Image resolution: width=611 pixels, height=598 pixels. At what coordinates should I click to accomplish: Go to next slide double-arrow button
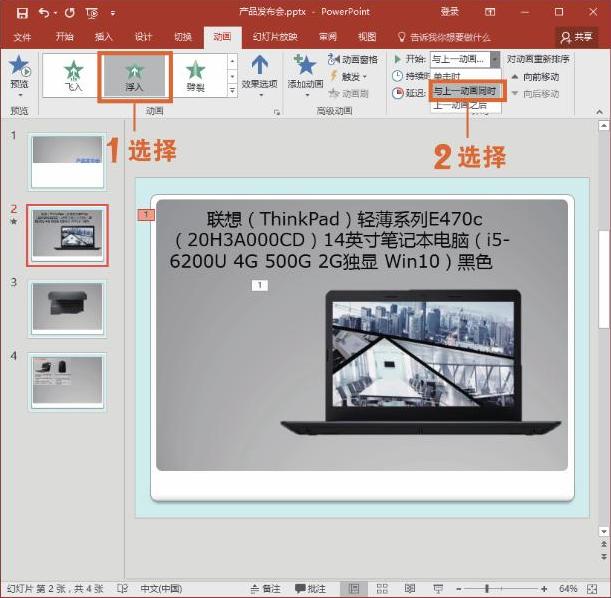(604, 556)
